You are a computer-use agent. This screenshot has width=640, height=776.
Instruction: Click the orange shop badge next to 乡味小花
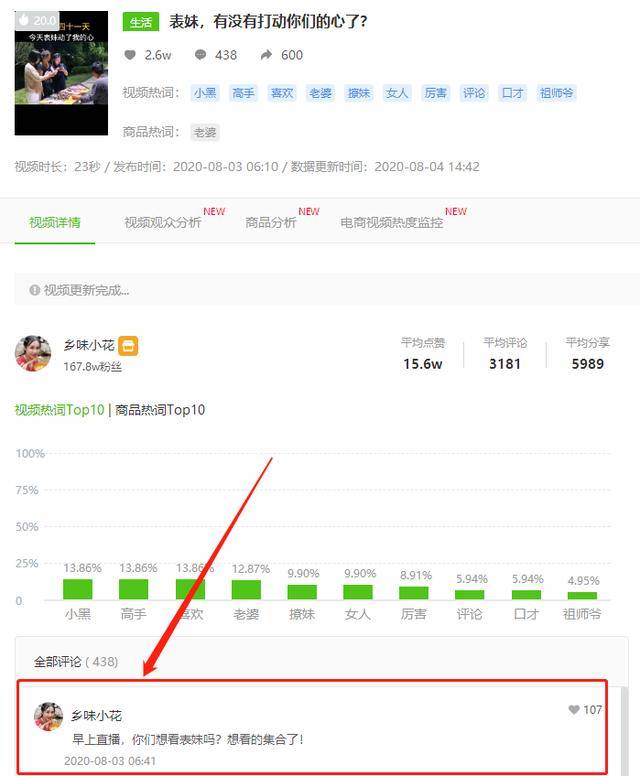click(x=128, y=346)
